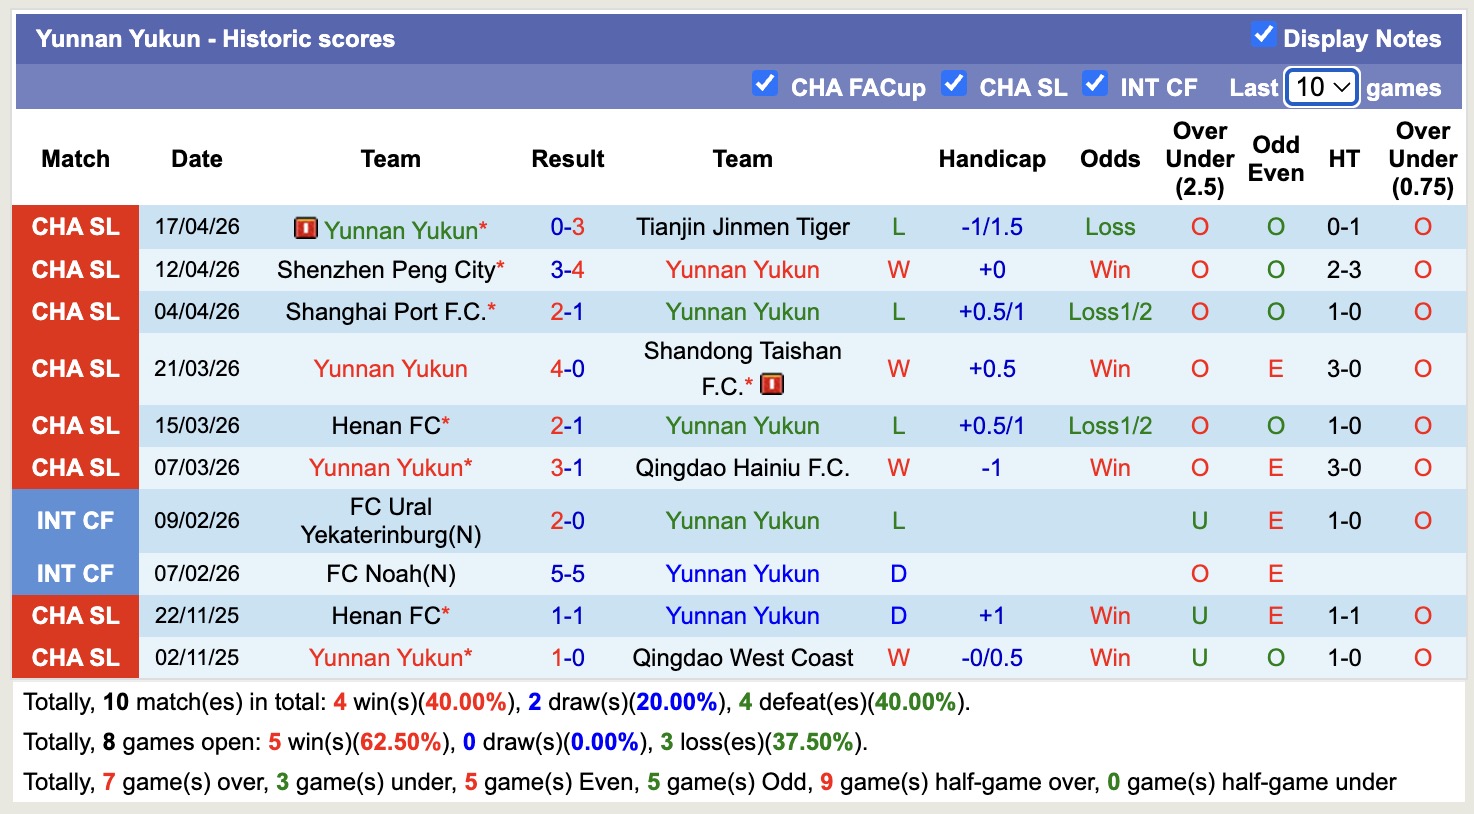This screenshot has height=814, width=1474.
Task: Click the 0-3 result score
Action: pos(567,227)
